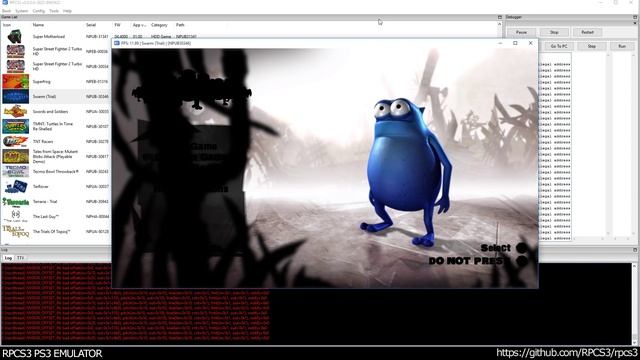Sort game list by Icon column
The image size is (640, 360).
click(x=7, y=25)
